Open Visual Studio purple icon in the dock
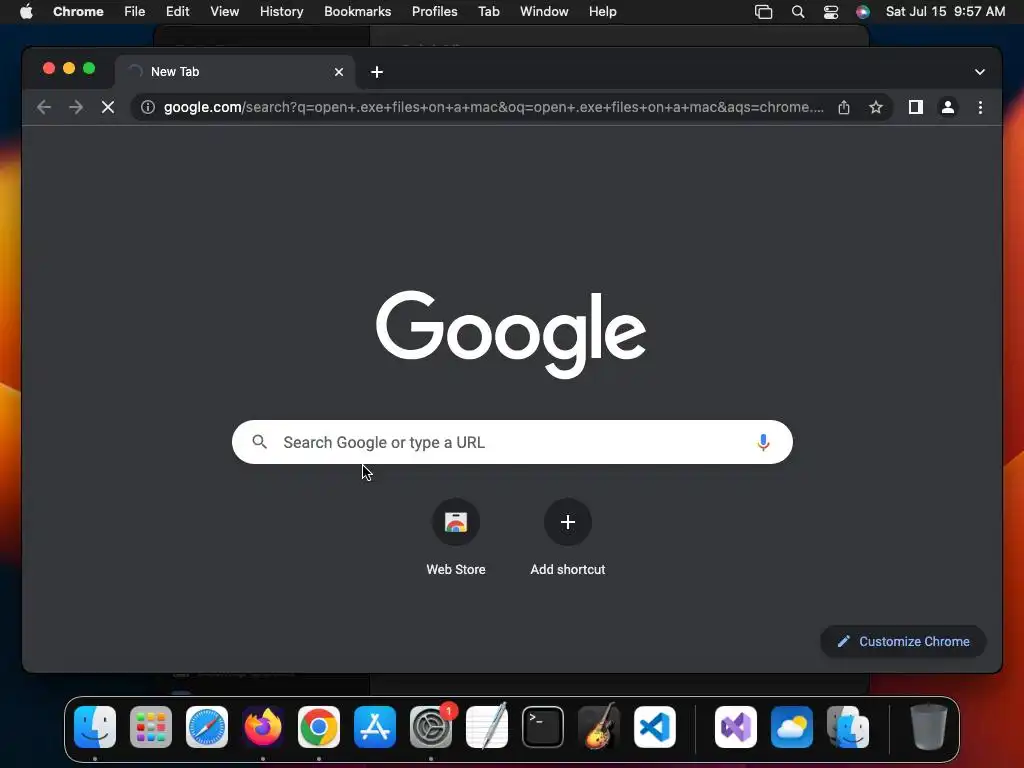The width and height of the screenshot is (1024, 768). (736, 727)
